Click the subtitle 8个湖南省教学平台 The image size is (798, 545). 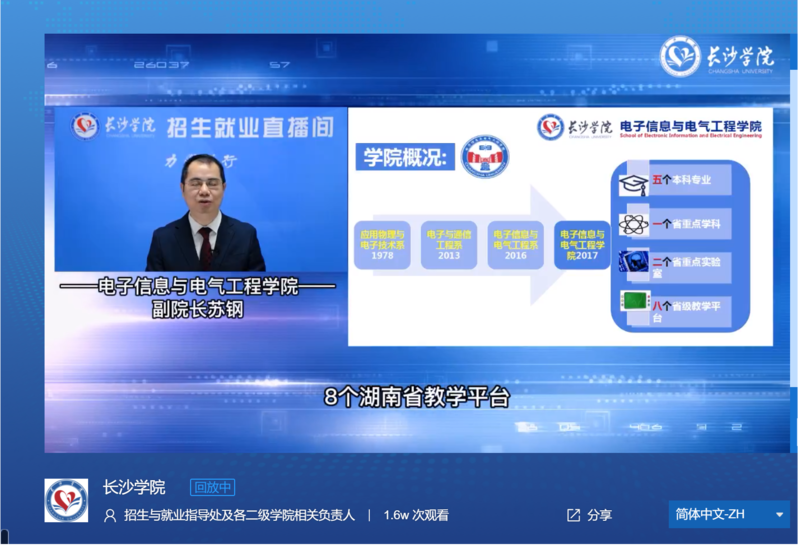(x=416, y=397)
